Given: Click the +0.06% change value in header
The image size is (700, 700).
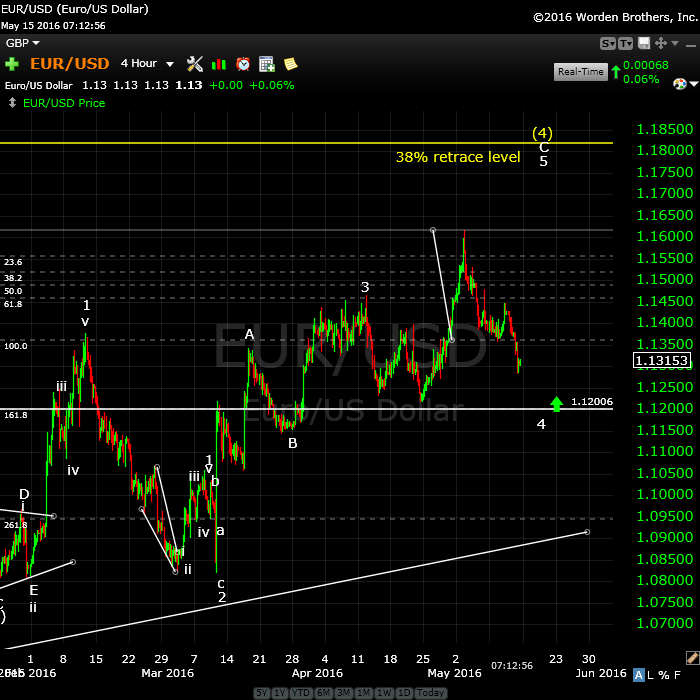Looking at the screenshot, I should pos(272,85).
